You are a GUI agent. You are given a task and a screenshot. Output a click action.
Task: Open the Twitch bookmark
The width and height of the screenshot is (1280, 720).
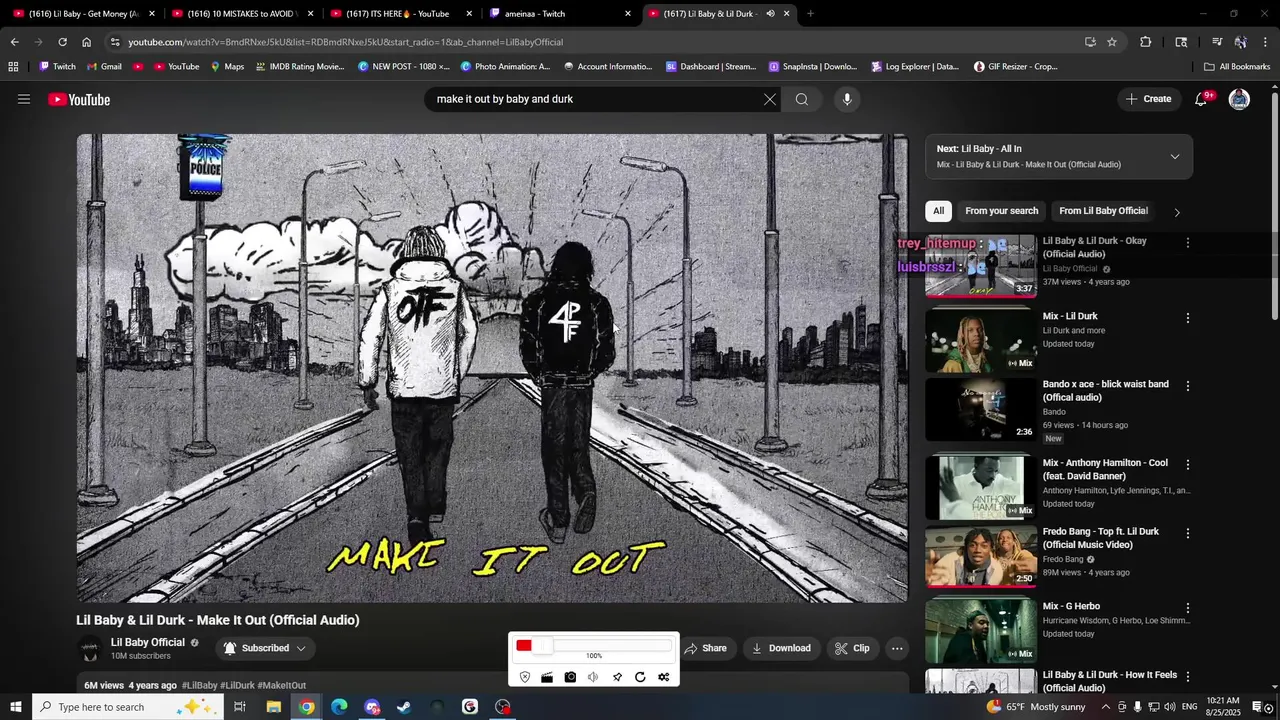[x=57, y=67]
